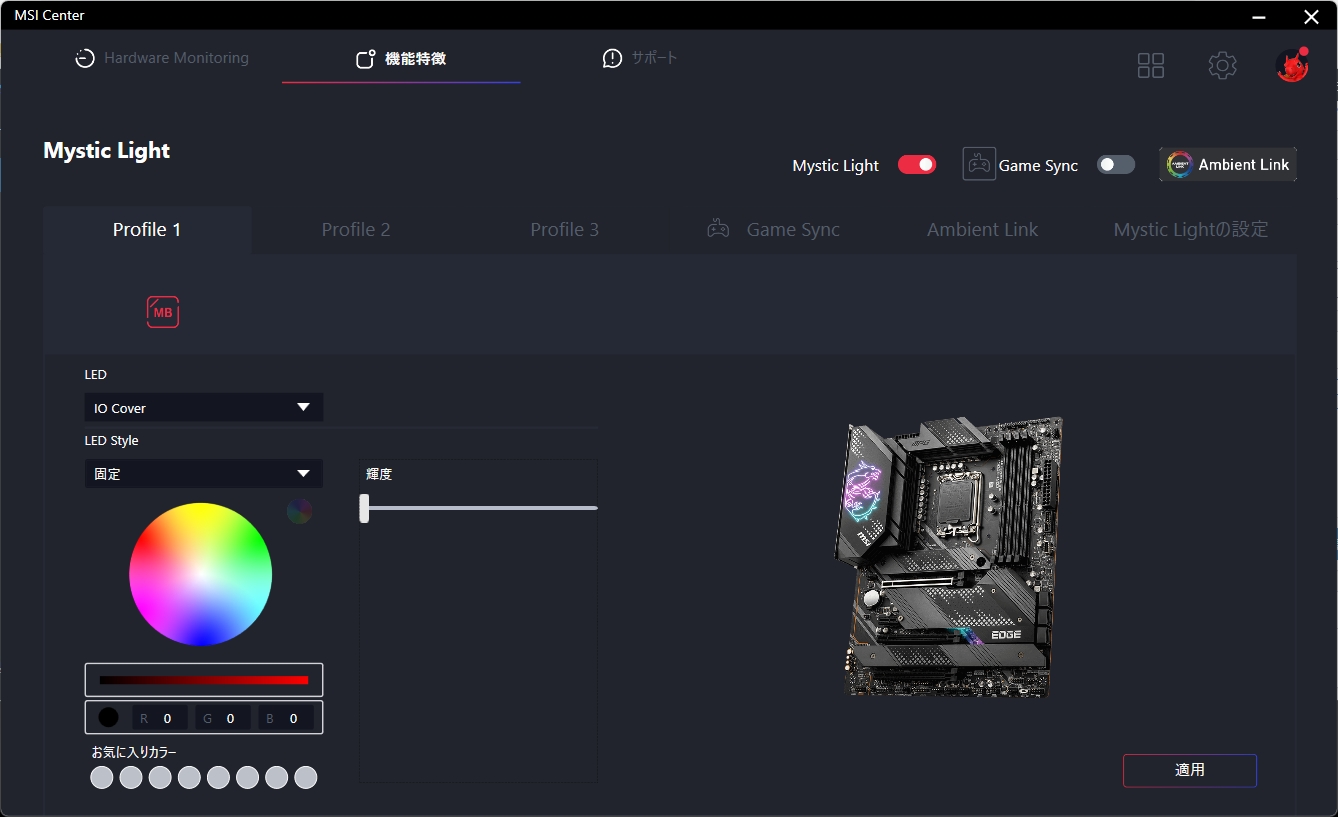The image size is (1338, 817).
Task: Select the rainbow multicolor mode icon near color wheel
Action: (x=299, y=511)
